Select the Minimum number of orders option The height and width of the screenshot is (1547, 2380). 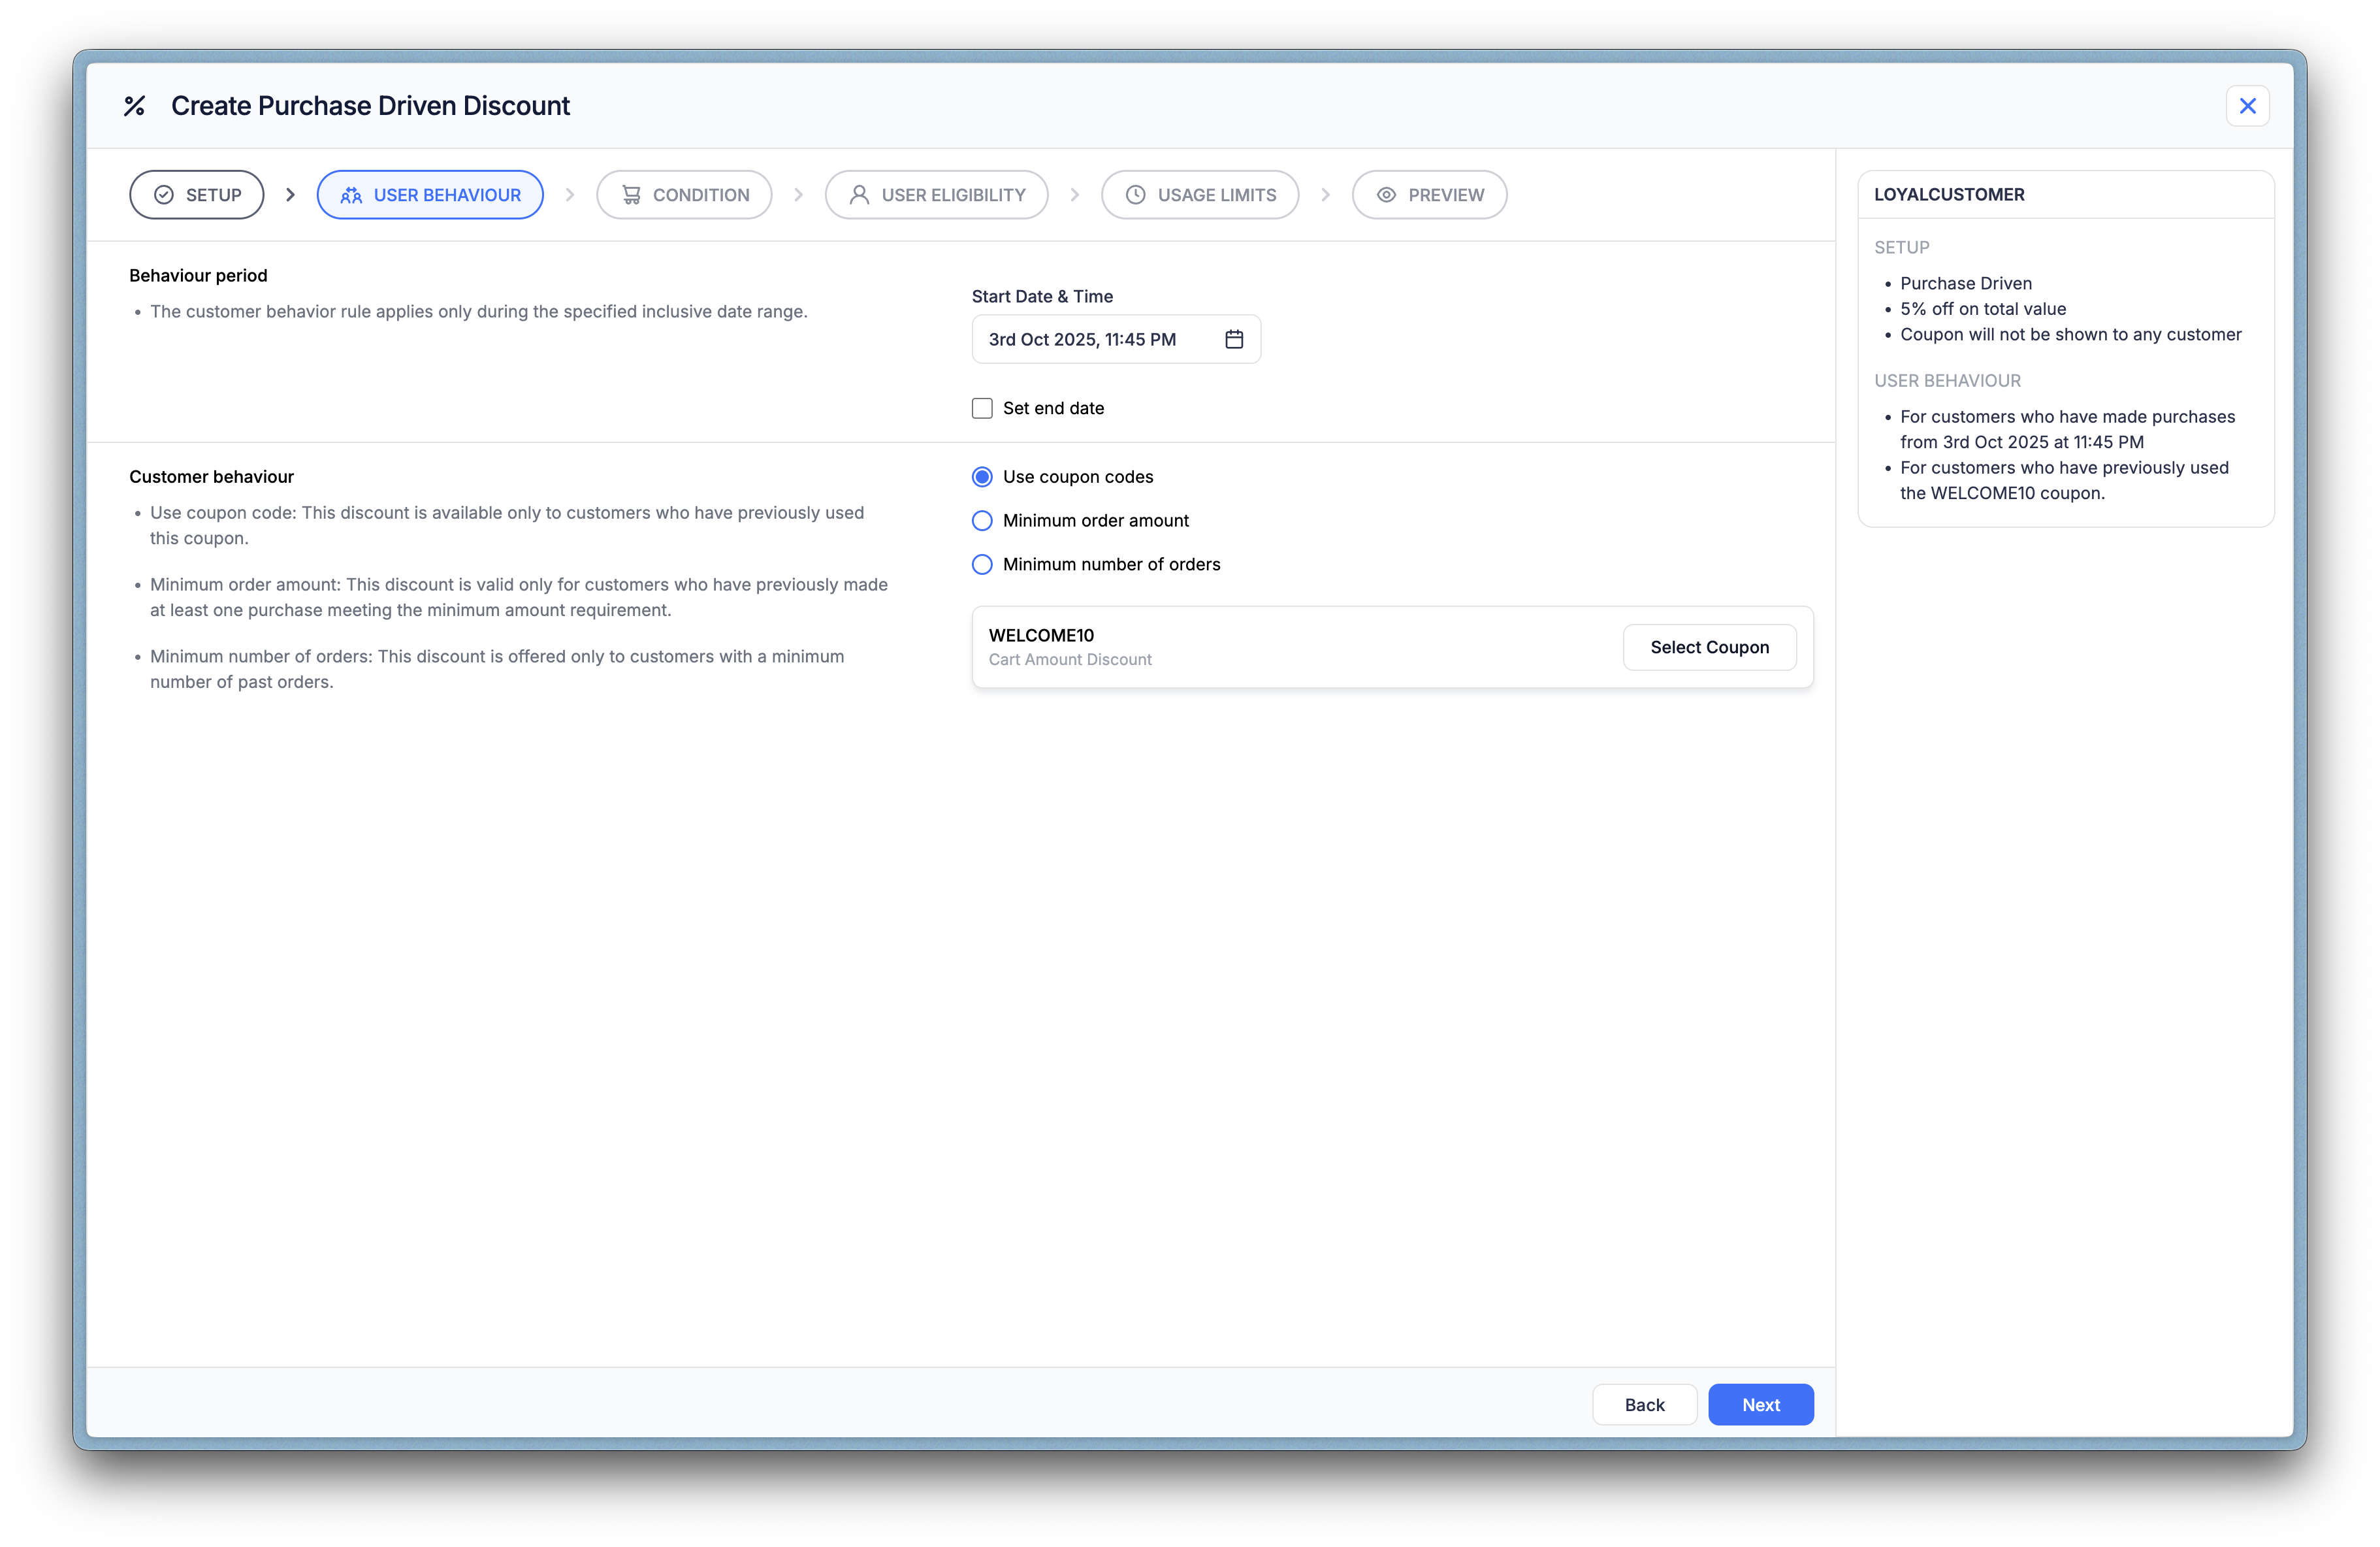(982, 565)
